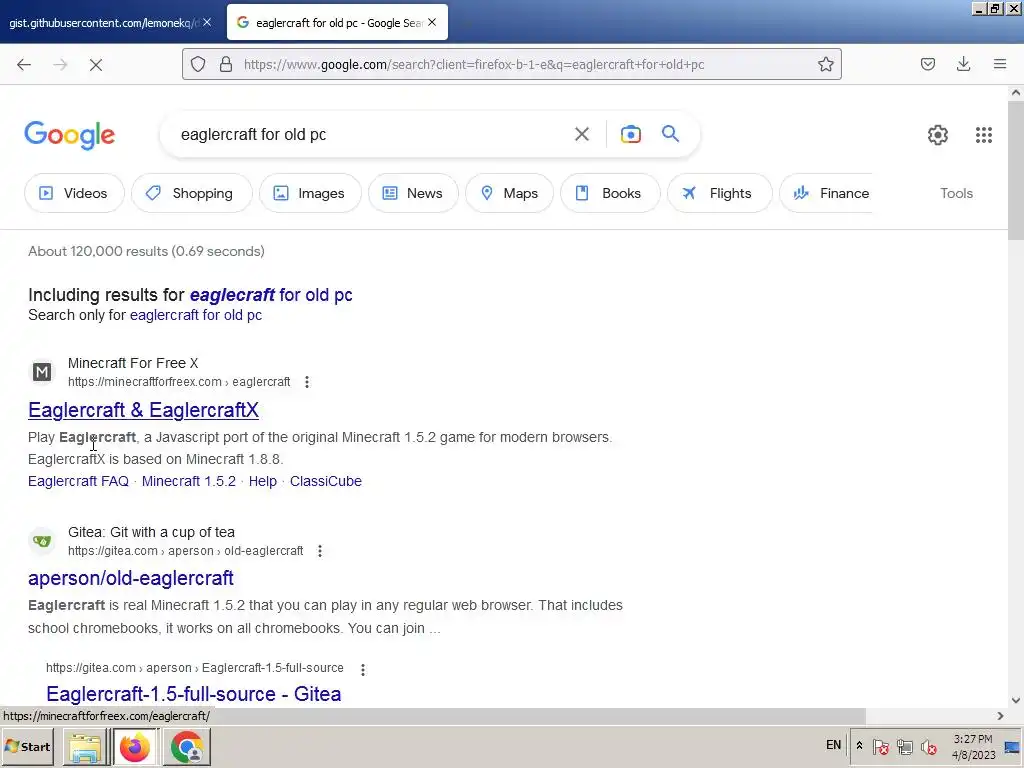
Task: Open the Minecraft 1.5.2 sitelink
Action: [189, 481]
